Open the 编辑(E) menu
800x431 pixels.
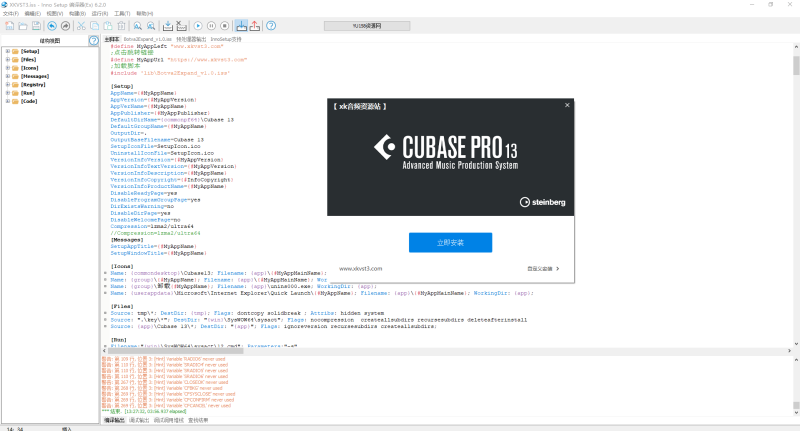tap(33, 13)
